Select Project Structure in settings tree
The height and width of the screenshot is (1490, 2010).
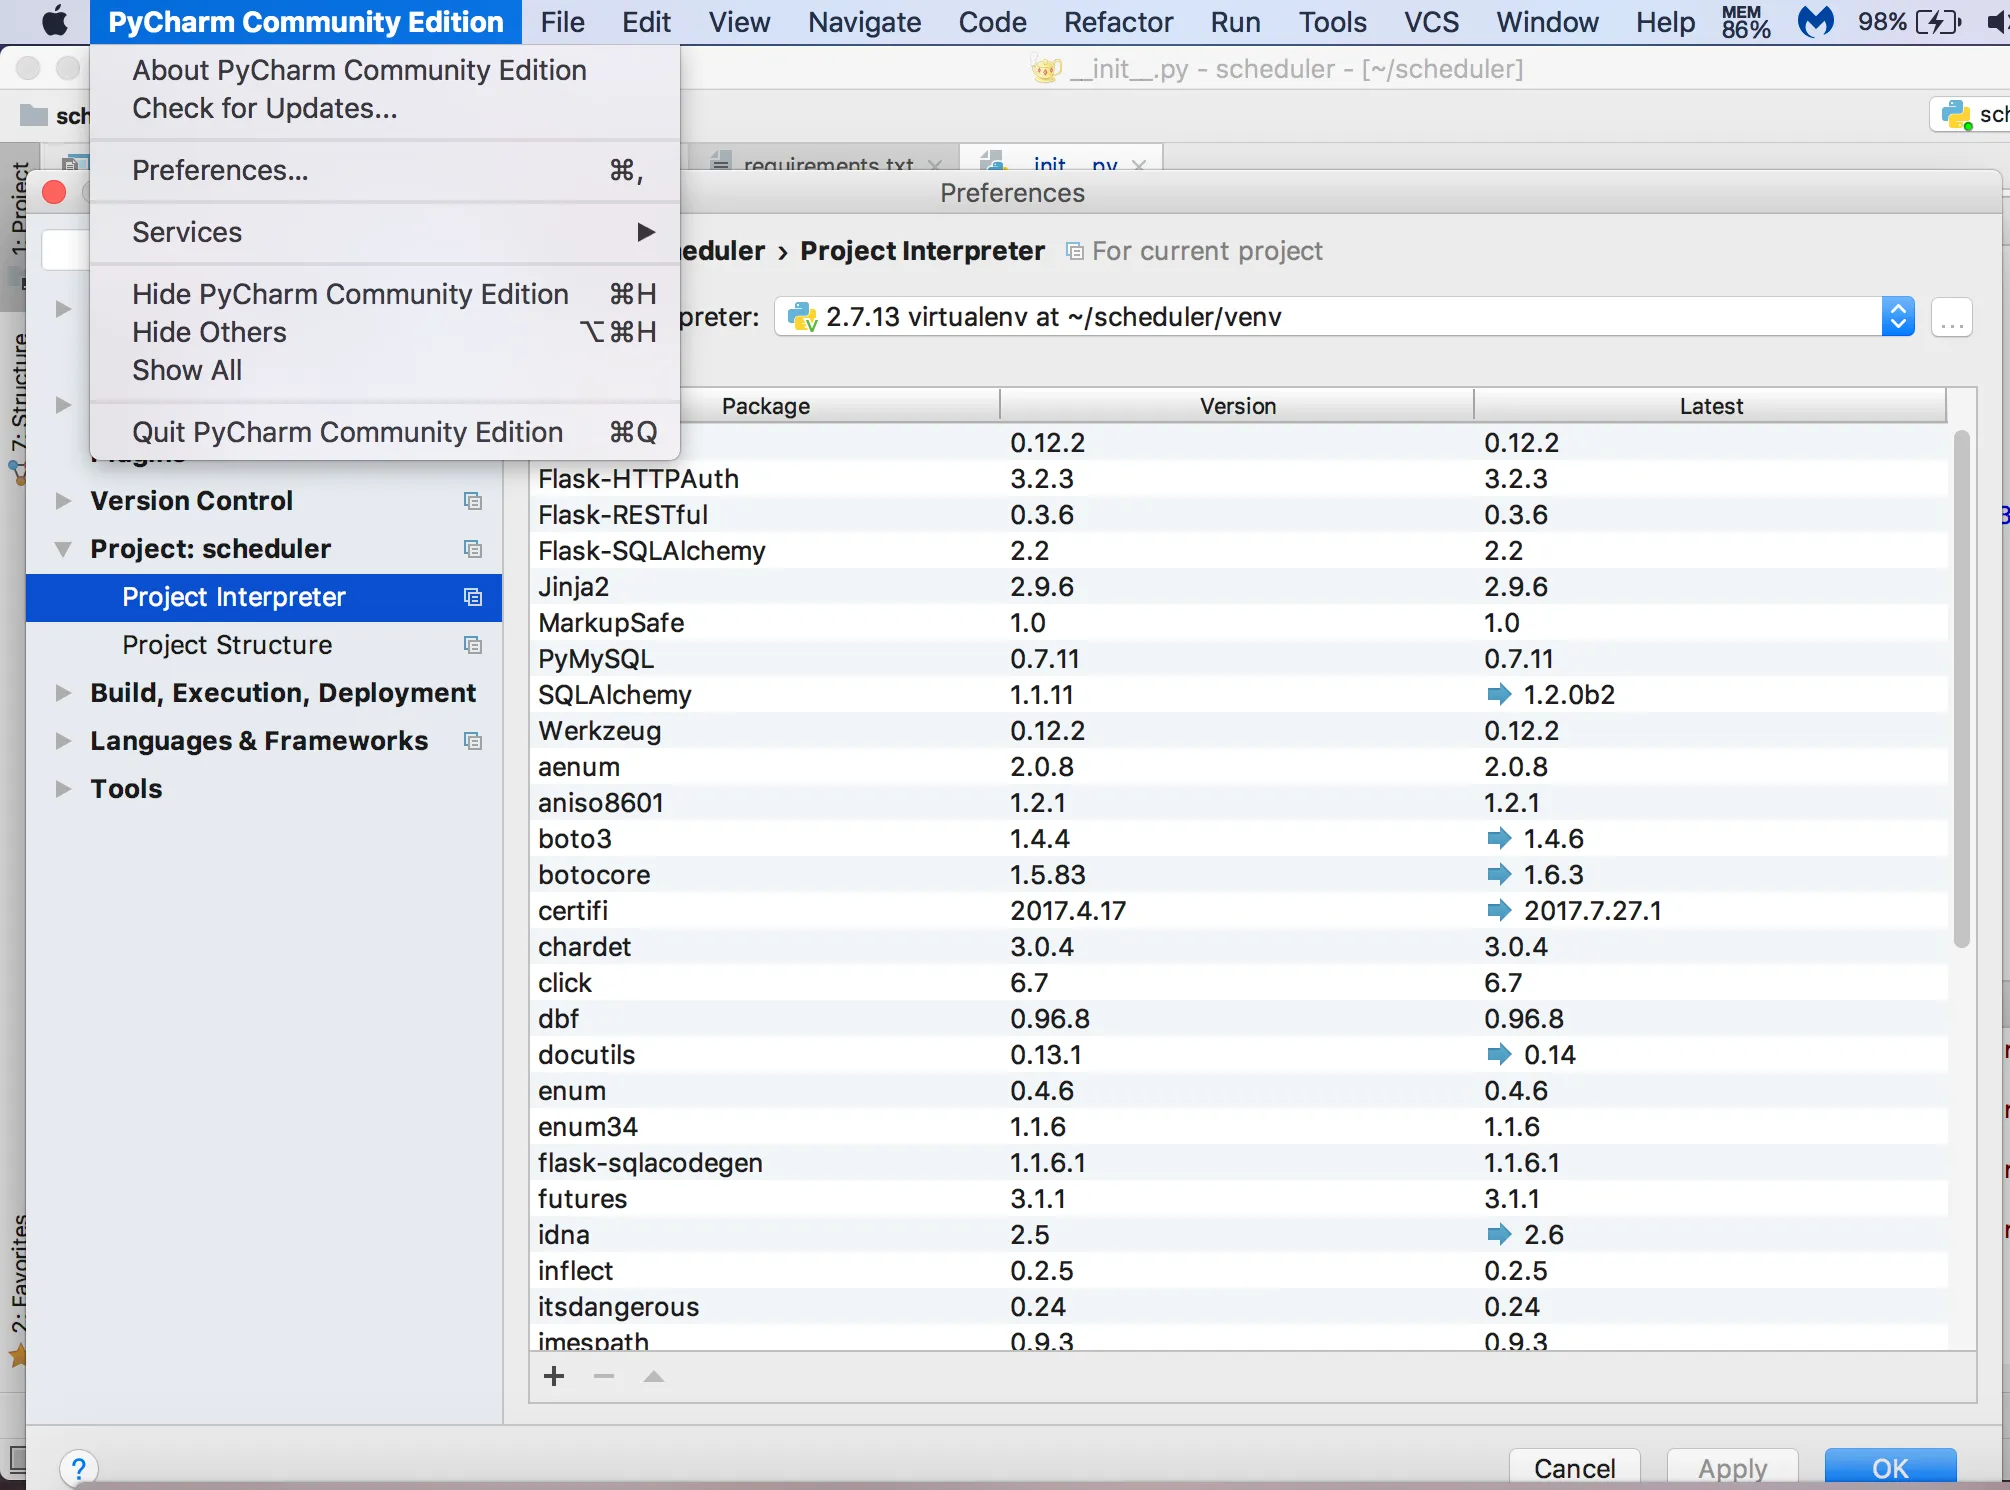click(227, 645)
